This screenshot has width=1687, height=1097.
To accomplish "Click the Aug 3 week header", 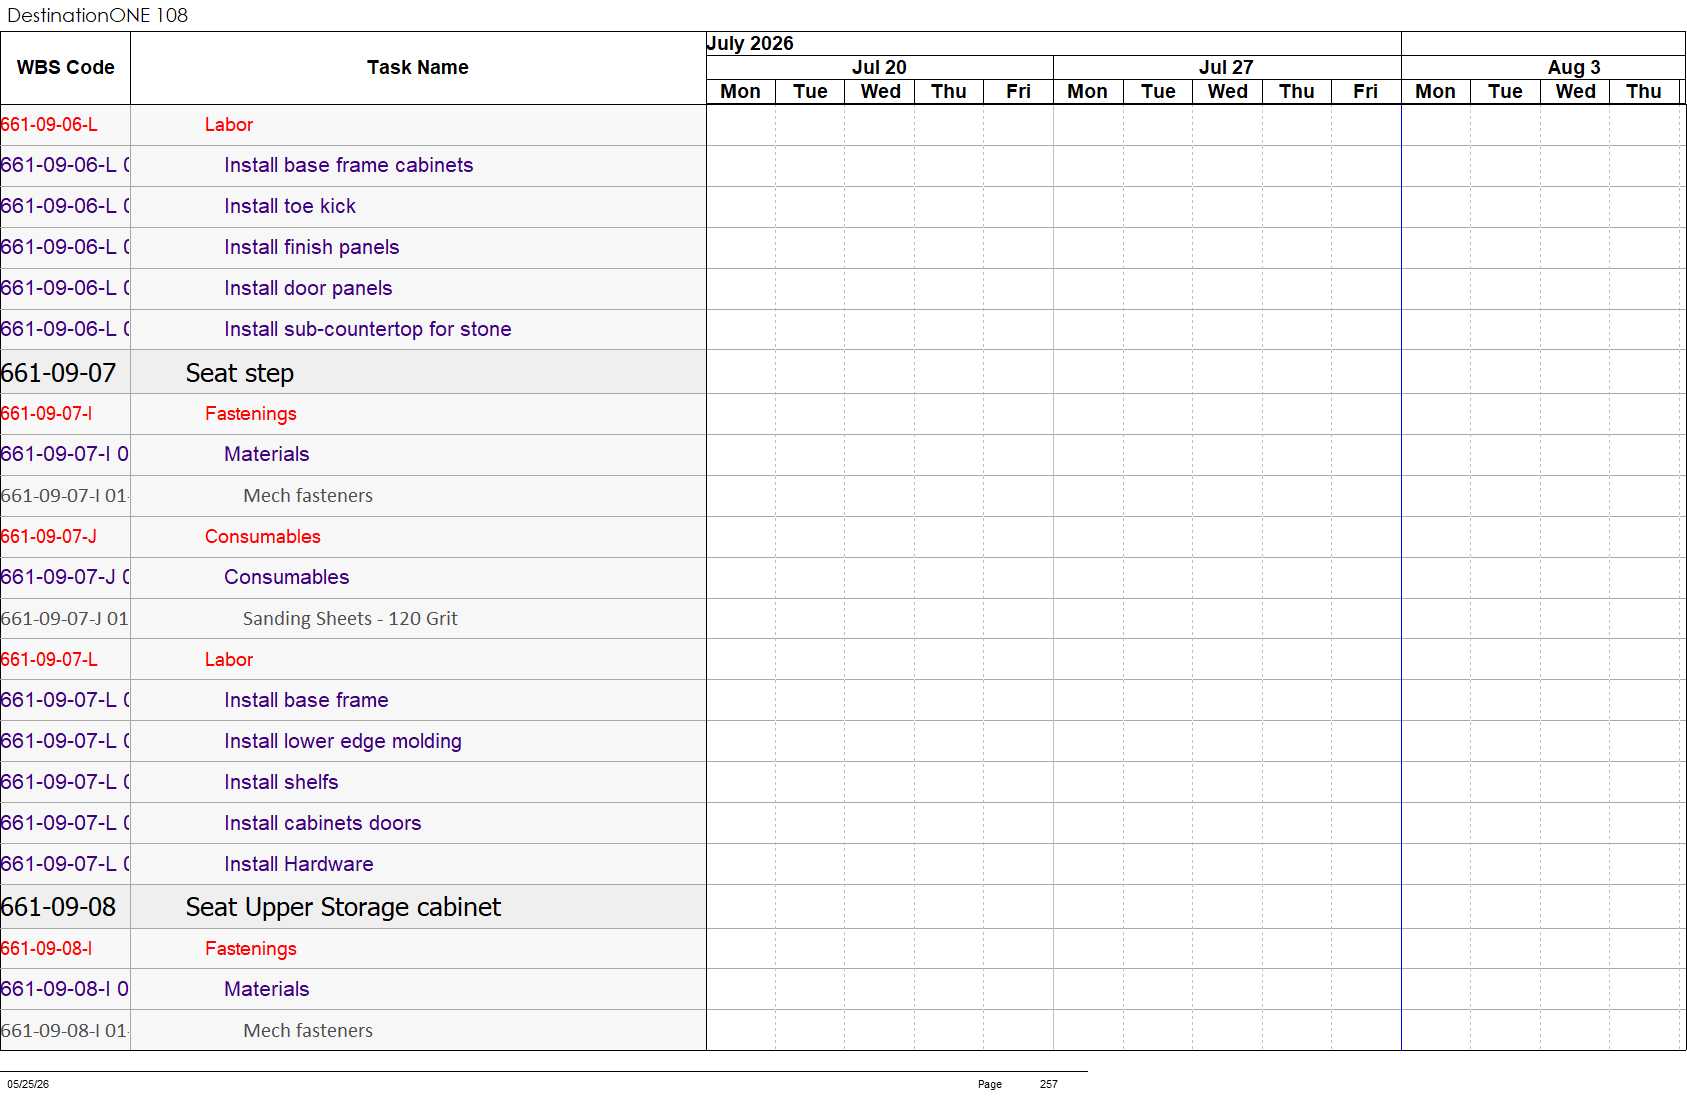I will (1574, 67).
